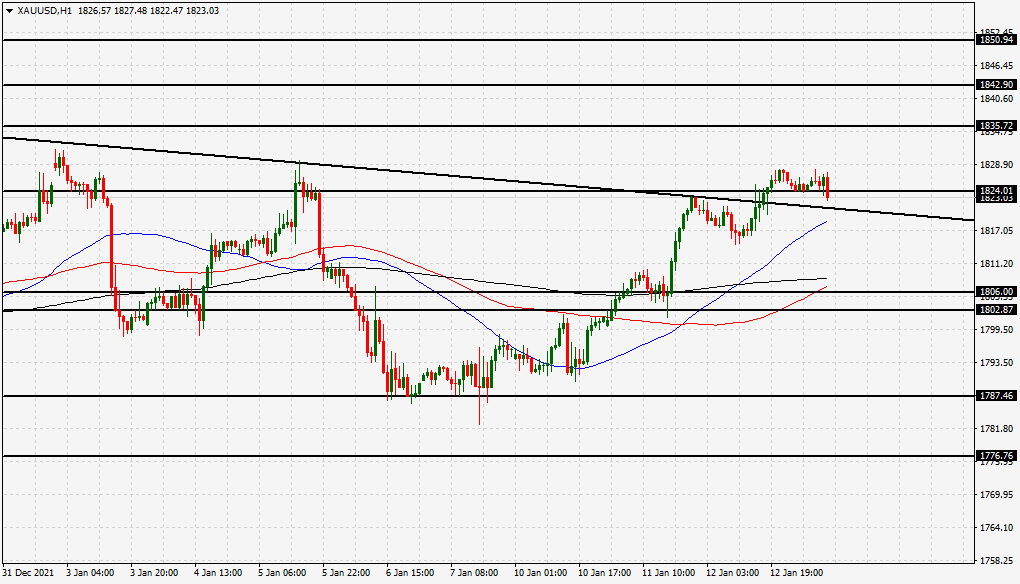The height and width of the screenshot is (584, 1020).
Task: Select the 1824.01 level price label
Action: [x=997, y=191]
